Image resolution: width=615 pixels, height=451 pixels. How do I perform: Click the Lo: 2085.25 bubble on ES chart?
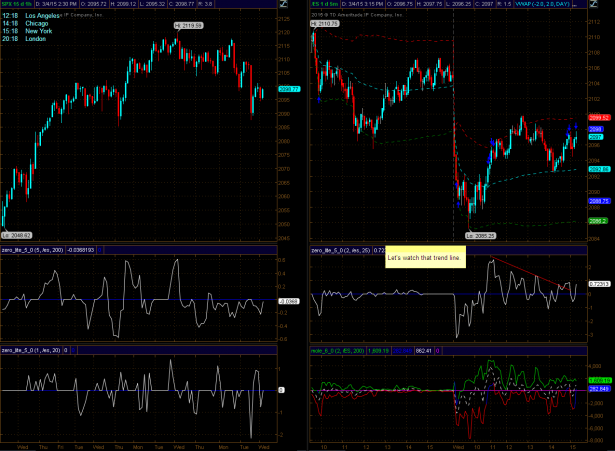(x=480, y=236)
